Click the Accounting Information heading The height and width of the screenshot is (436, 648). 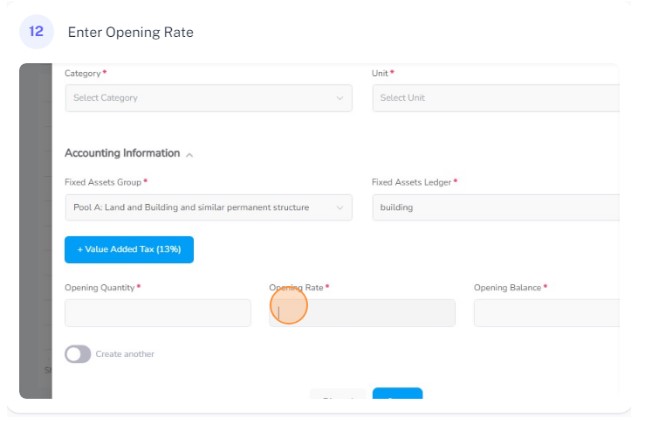tap(122, 153)
